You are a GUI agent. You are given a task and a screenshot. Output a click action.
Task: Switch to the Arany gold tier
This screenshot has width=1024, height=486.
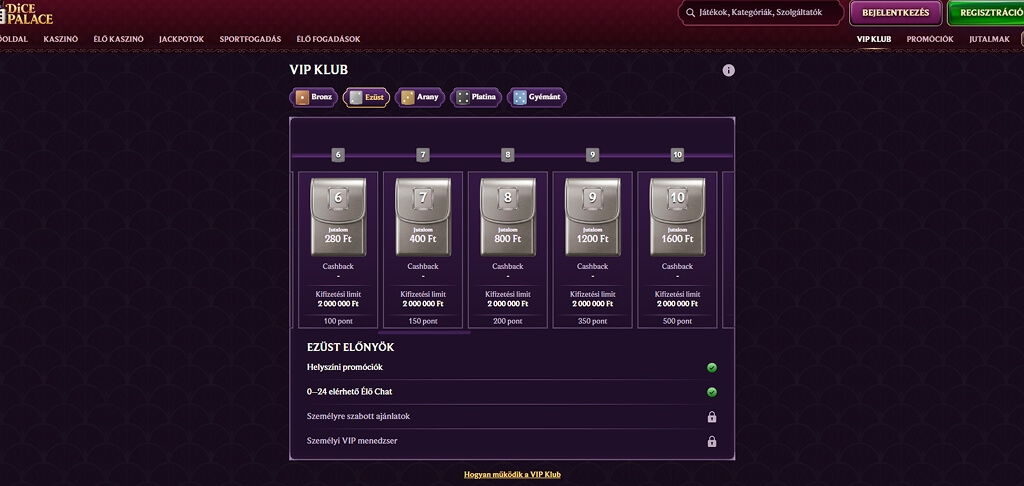420,97
